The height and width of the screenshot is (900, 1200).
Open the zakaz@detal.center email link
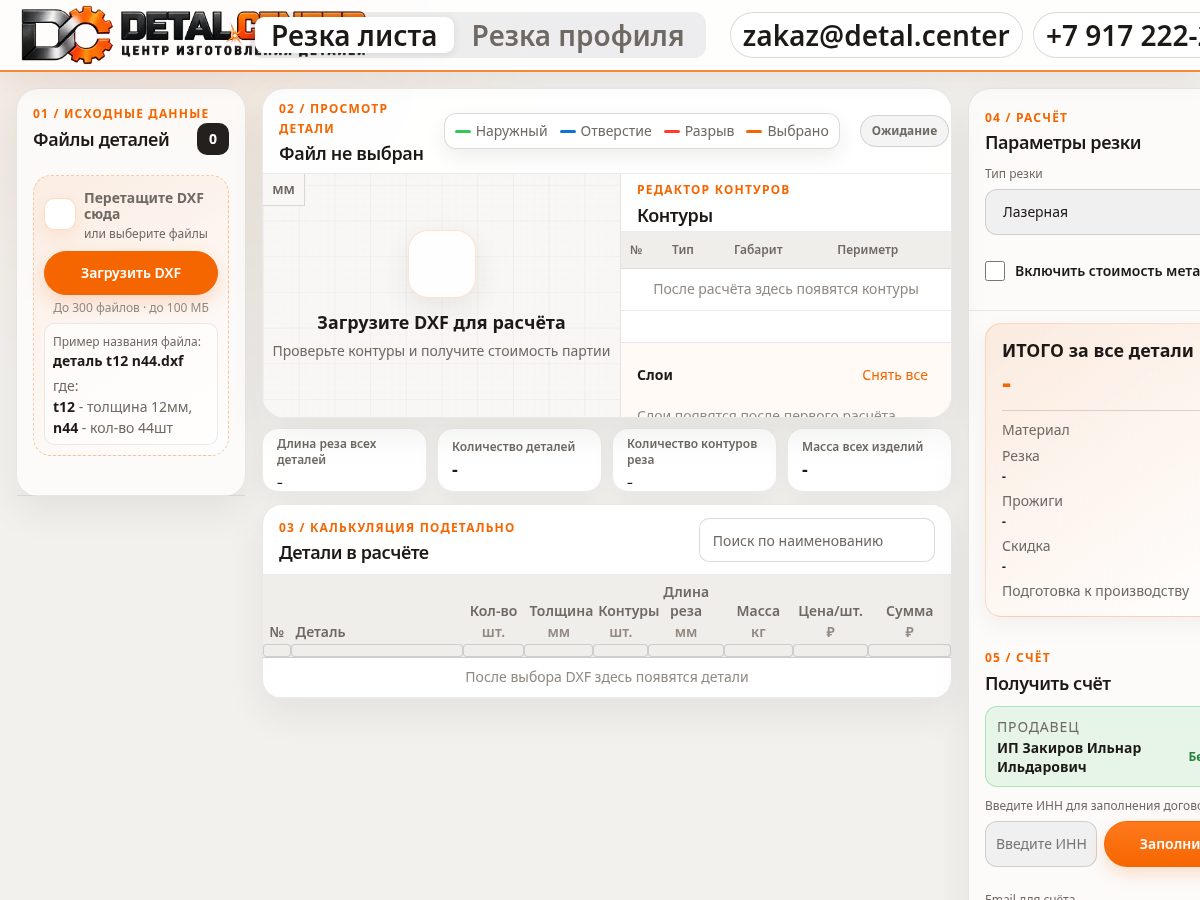pyautogui.click(x=876, y=36)
